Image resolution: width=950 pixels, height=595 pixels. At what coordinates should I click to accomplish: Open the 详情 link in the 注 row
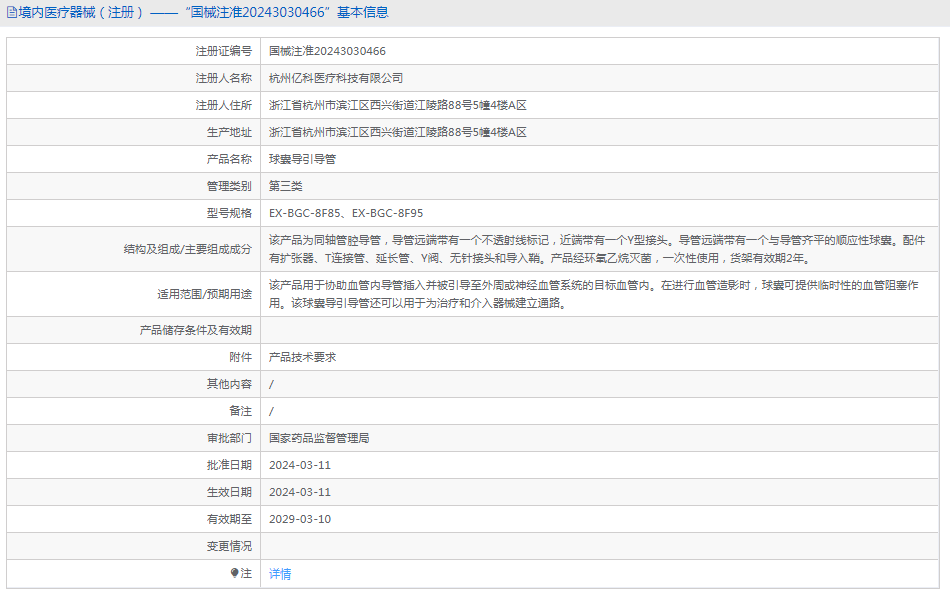(280, 573)
